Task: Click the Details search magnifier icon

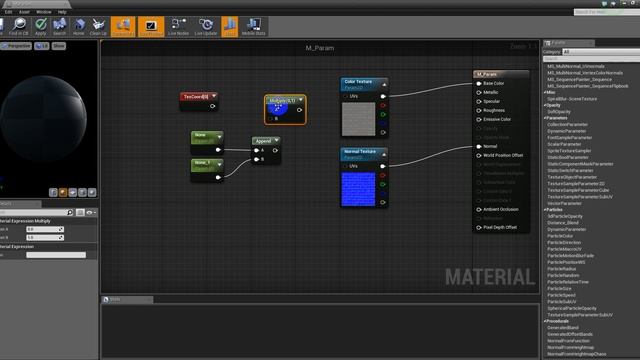Action: coord(70,212)
